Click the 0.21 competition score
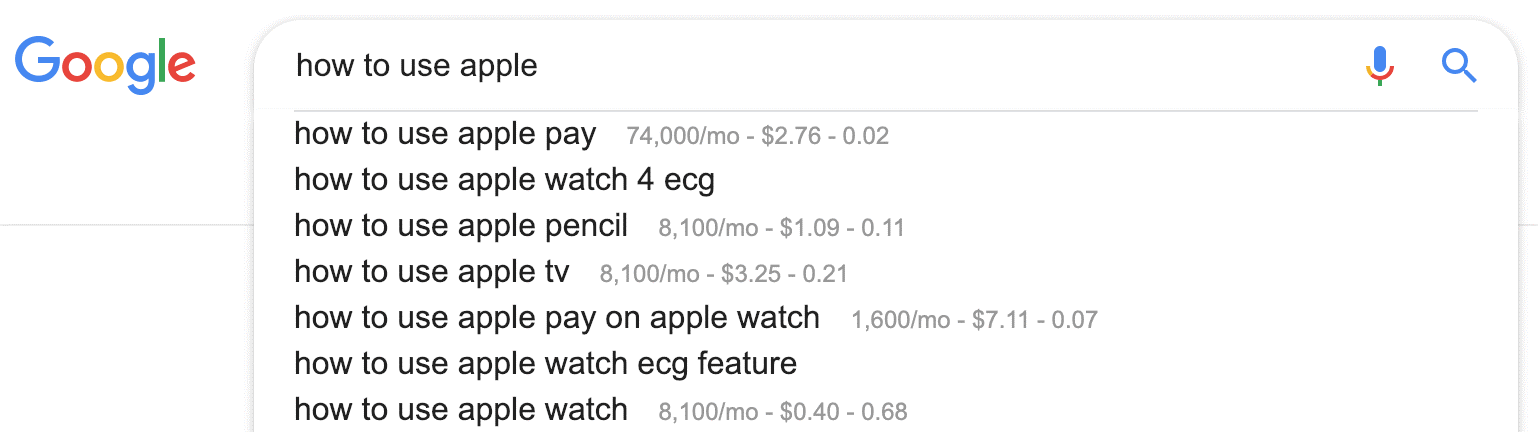This screenshot has width=1538, height=432. coord(826,274)
